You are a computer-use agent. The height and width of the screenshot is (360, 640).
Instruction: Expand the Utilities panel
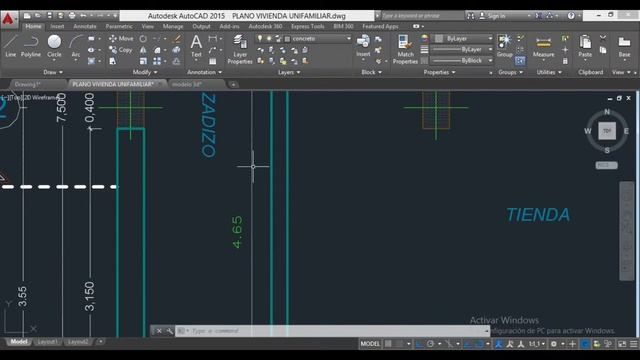tap(549, 72)
